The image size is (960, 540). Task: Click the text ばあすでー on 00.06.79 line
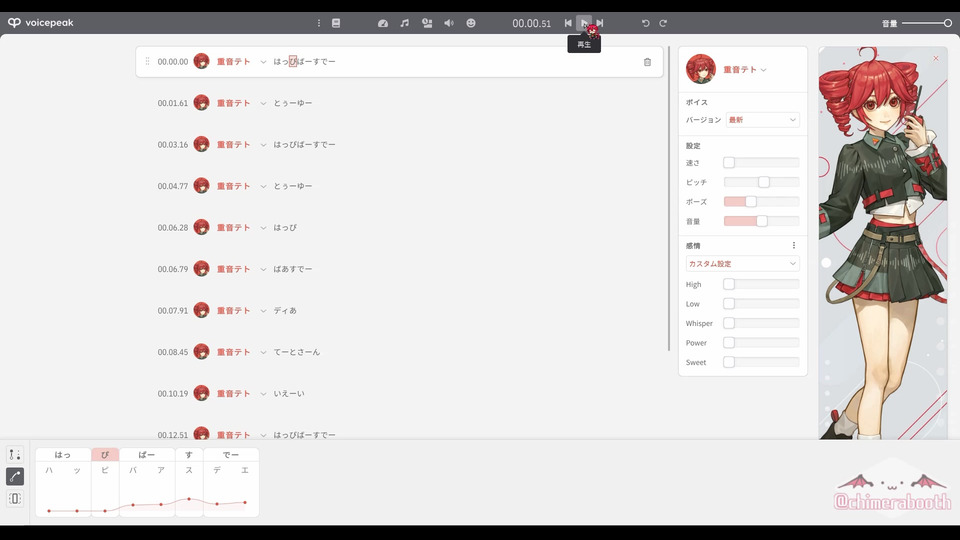pos(293,269)
